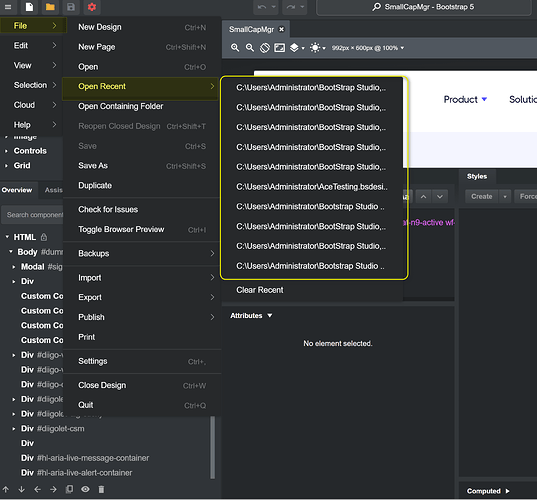Click the duplicate component icon below Overview tree
The image size is (537, 500).
click(x=69, y=489)
